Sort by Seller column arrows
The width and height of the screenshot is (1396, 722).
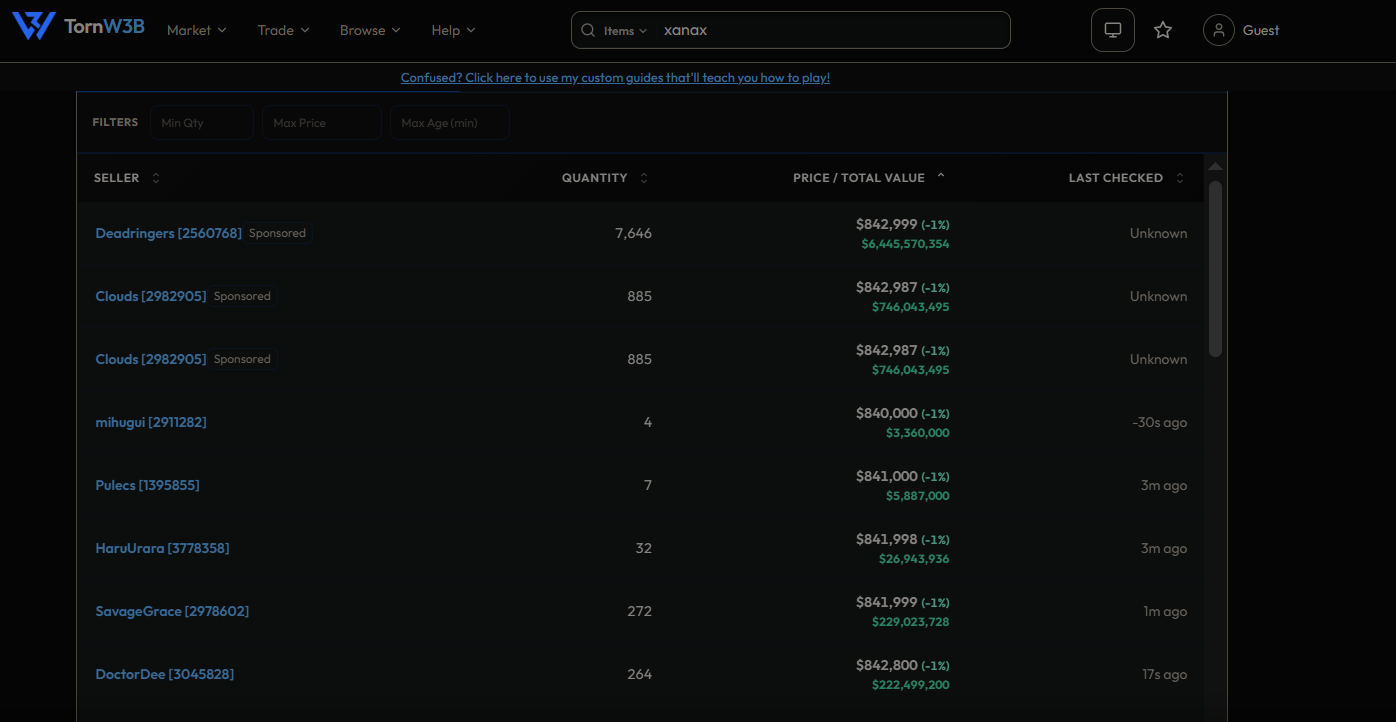(156, 178)
